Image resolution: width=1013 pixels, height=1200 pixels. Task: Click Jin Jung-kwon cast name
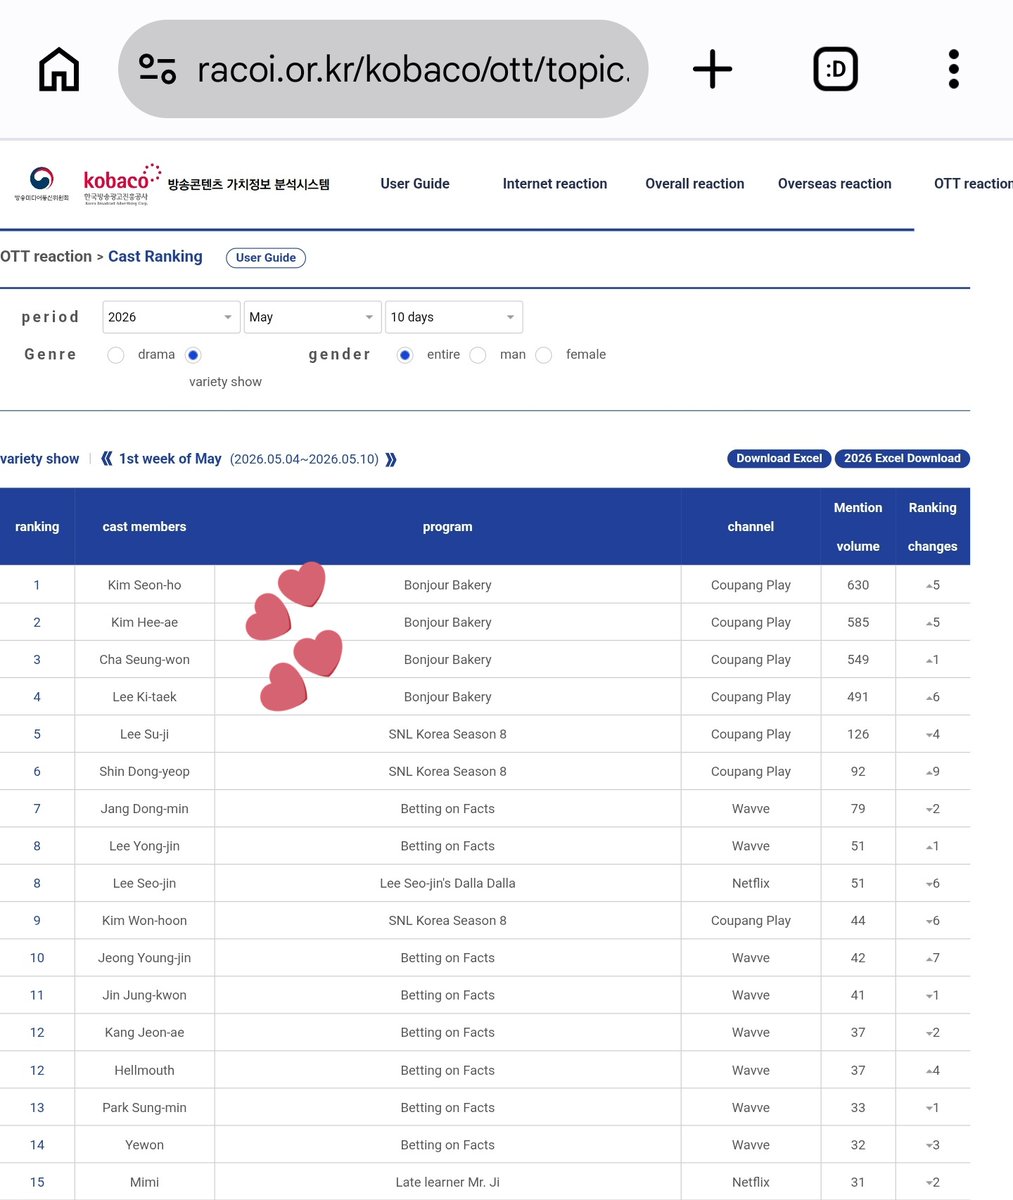pos(144,995)
